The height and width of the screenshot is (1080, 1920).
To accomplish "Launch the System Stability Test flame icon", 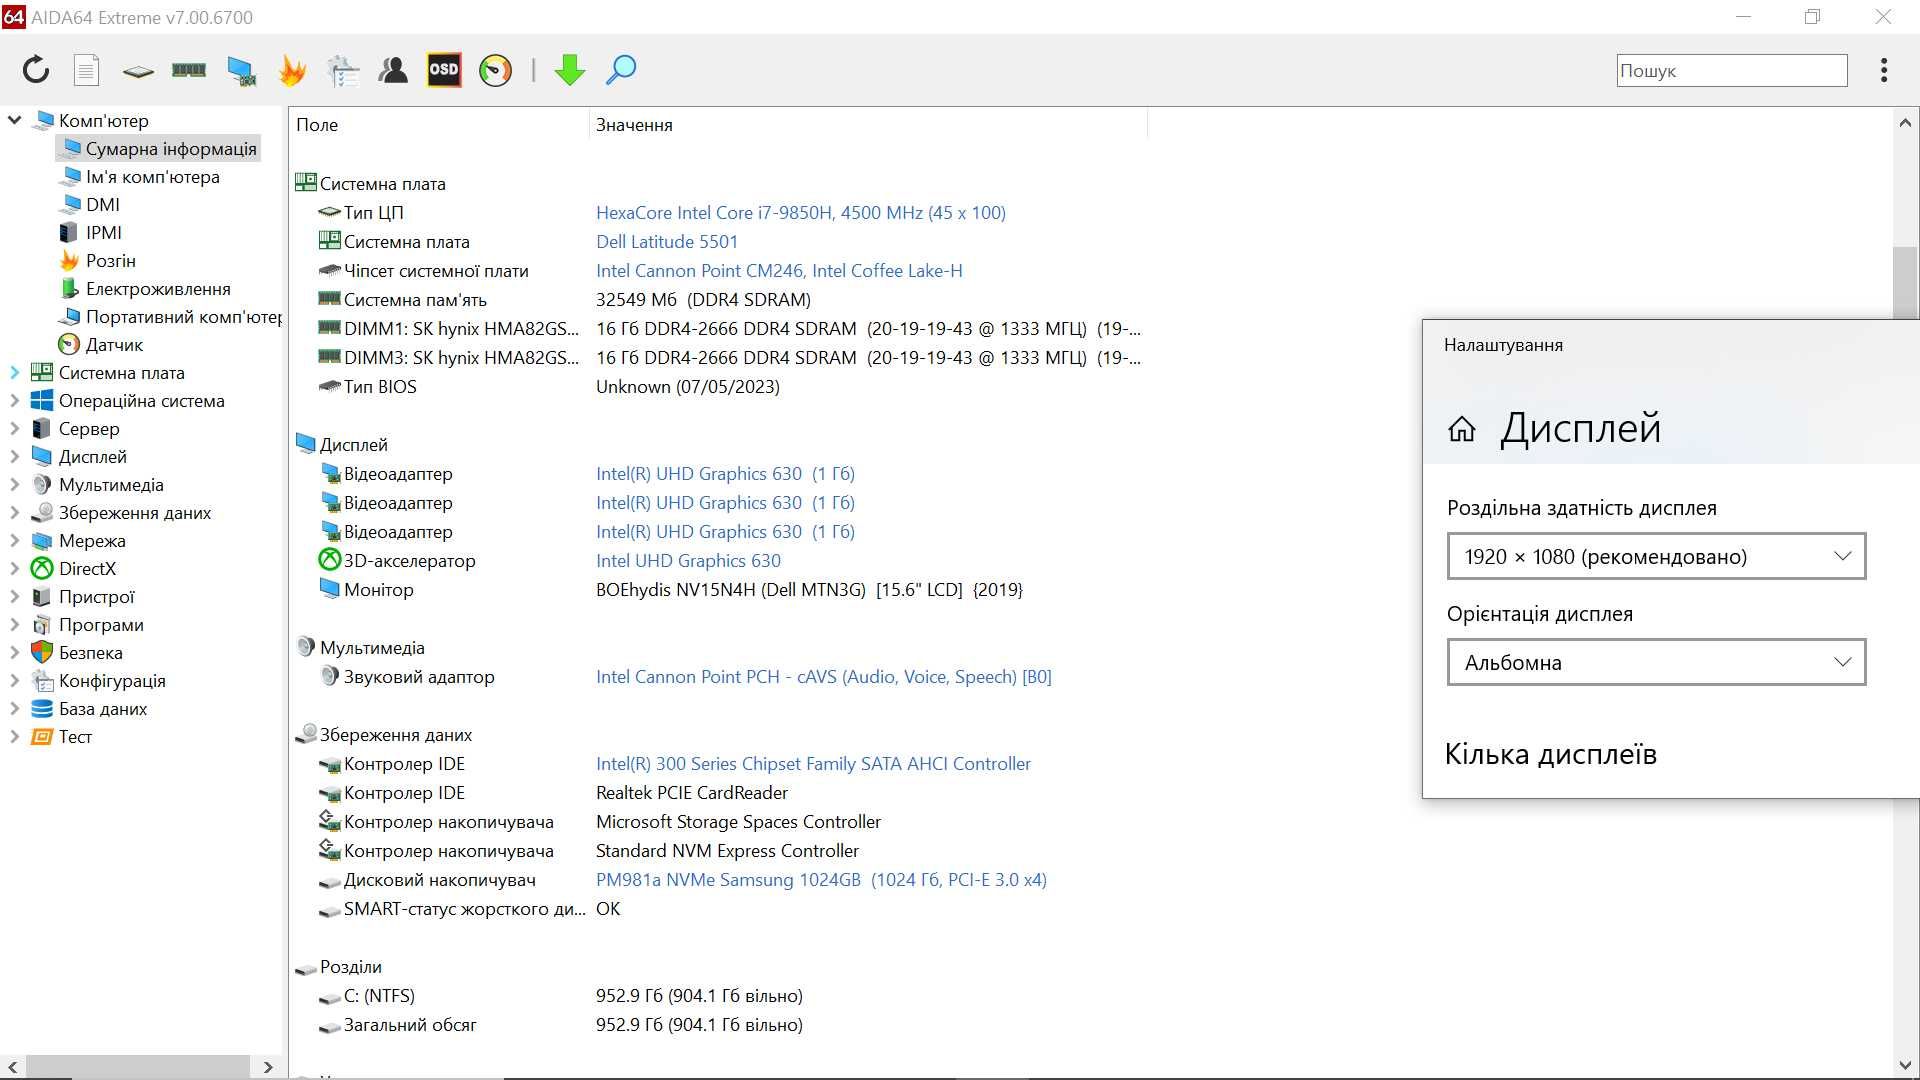I will (x=292, y=70).
